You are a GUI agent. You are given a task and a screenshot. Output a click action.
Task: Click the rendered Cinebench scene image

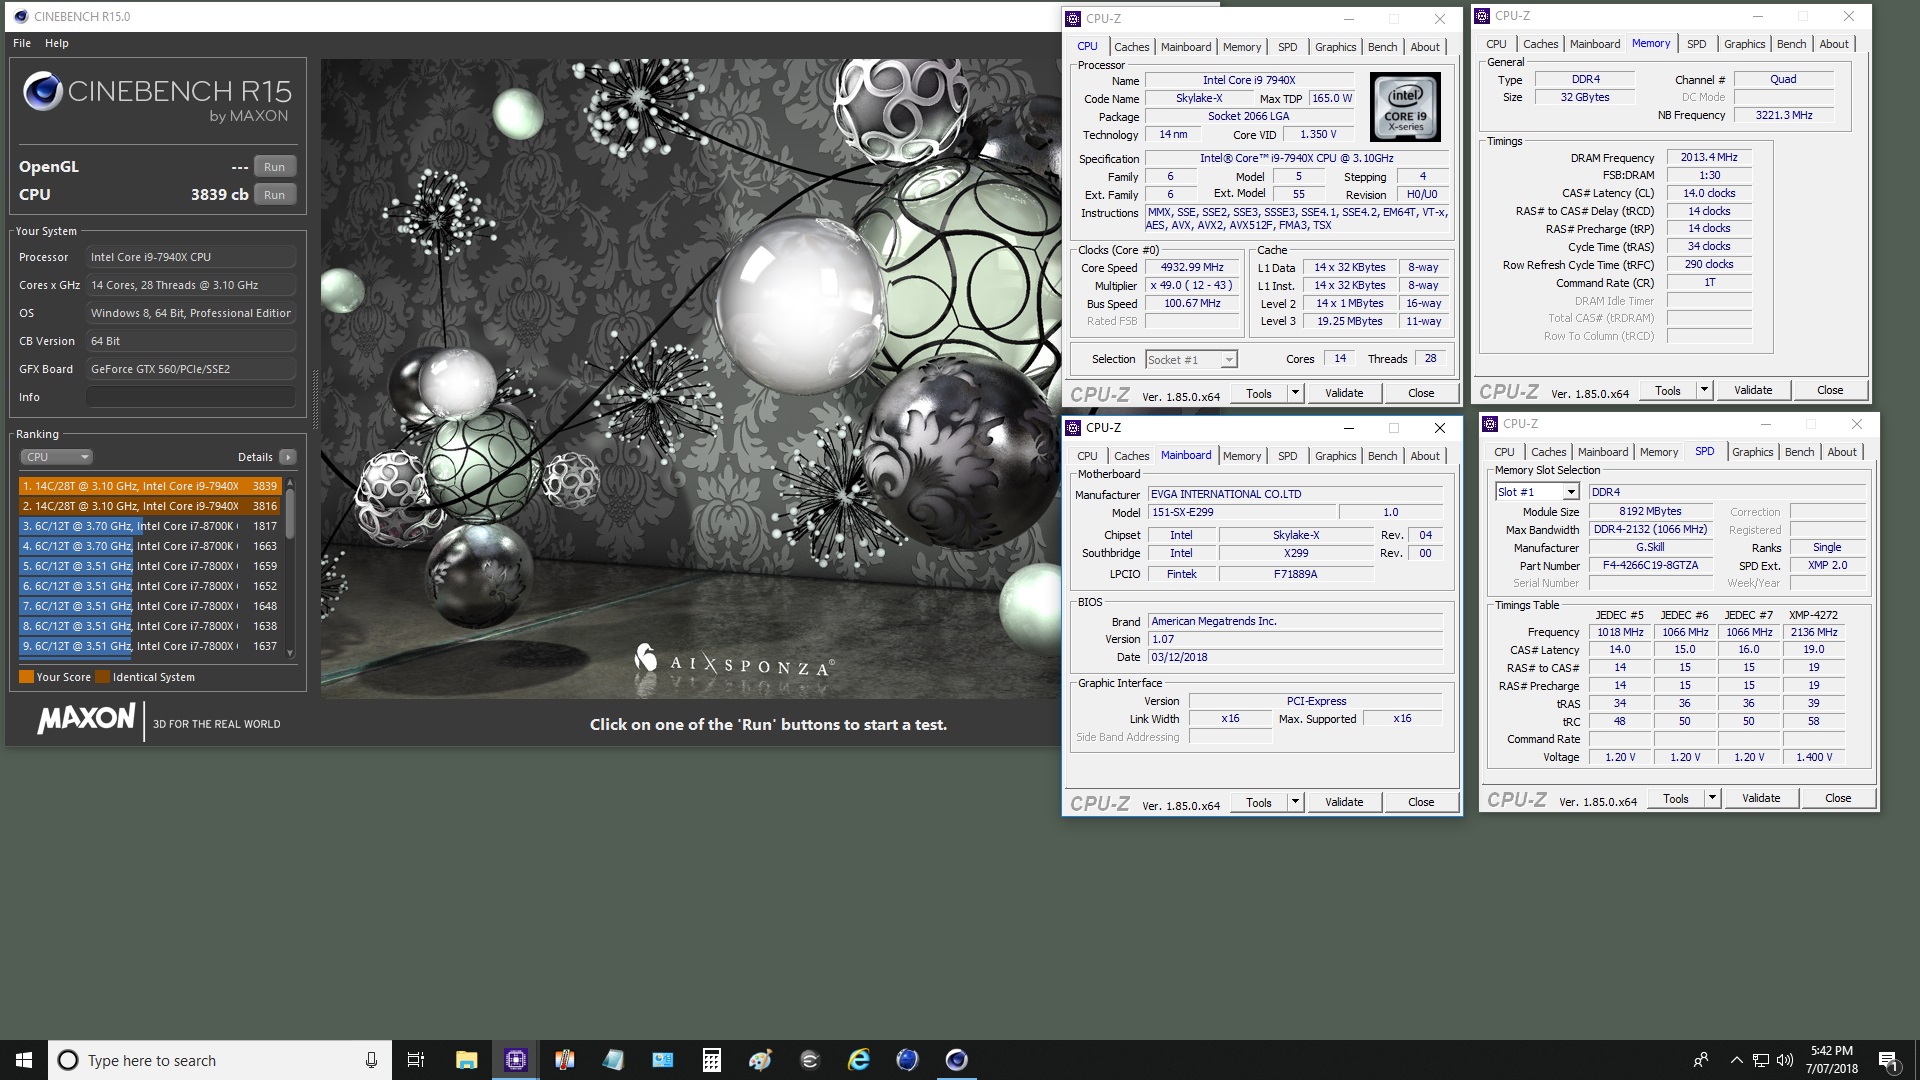pyautogui.click(x=690, y=378)
